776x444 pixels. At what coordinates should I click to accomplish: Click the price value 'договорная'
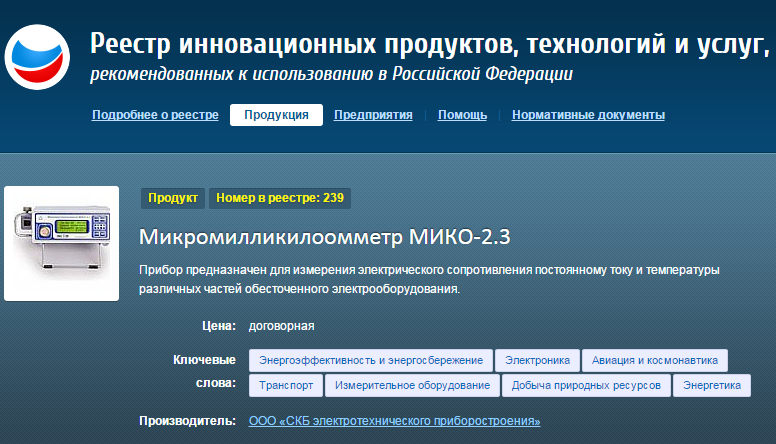(x=281, y=326)
